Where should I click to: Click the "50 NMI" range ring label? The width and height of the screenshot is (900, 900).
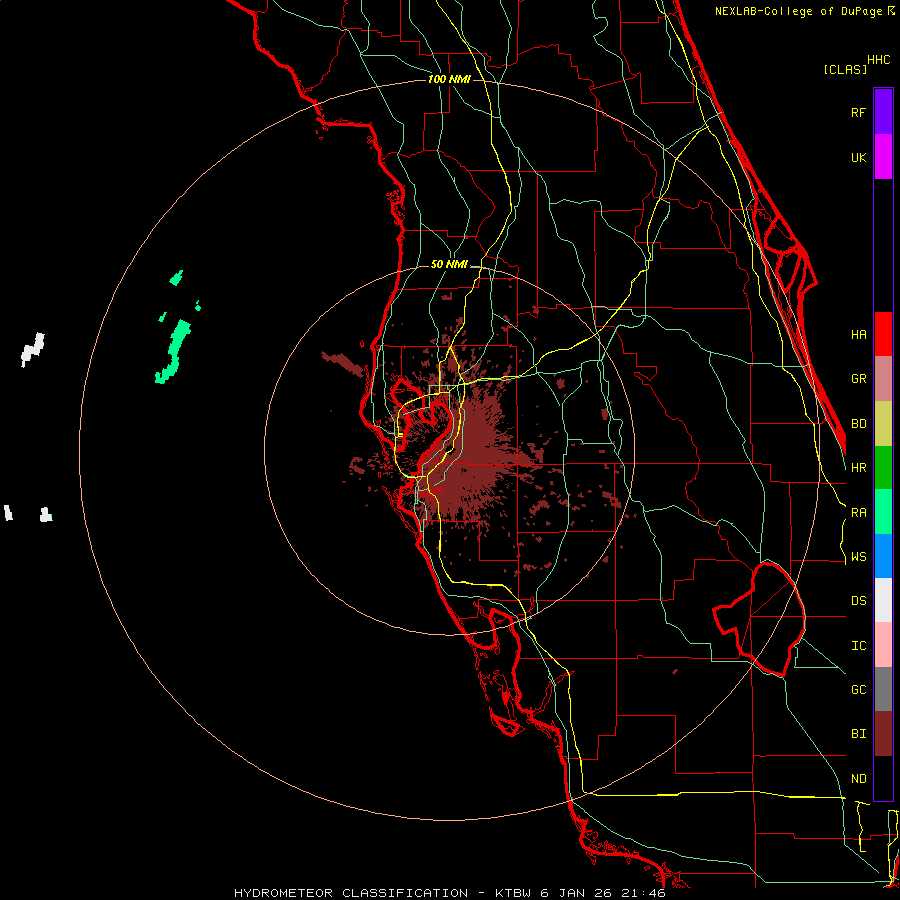(x=449, y=264)
